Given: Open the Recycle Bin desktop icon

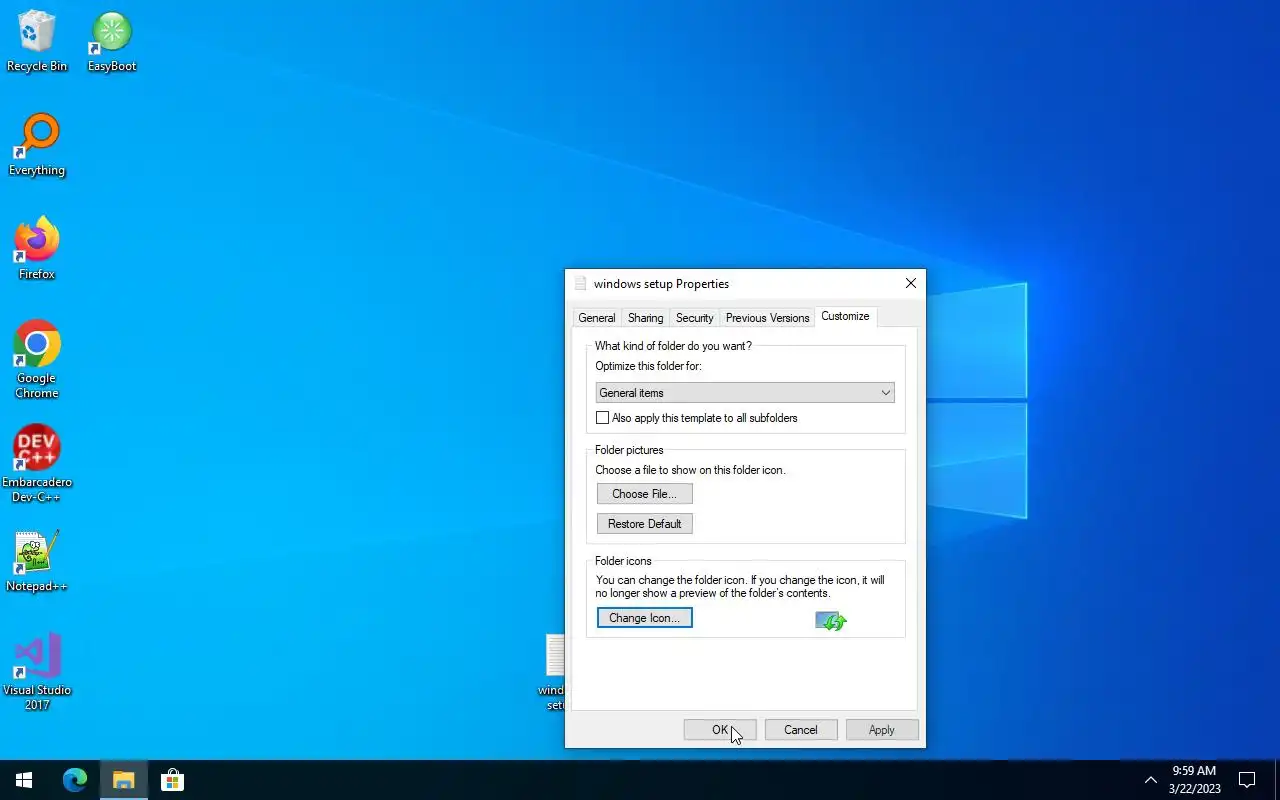Looking at the screenshot, I should (x=37, y=41).
